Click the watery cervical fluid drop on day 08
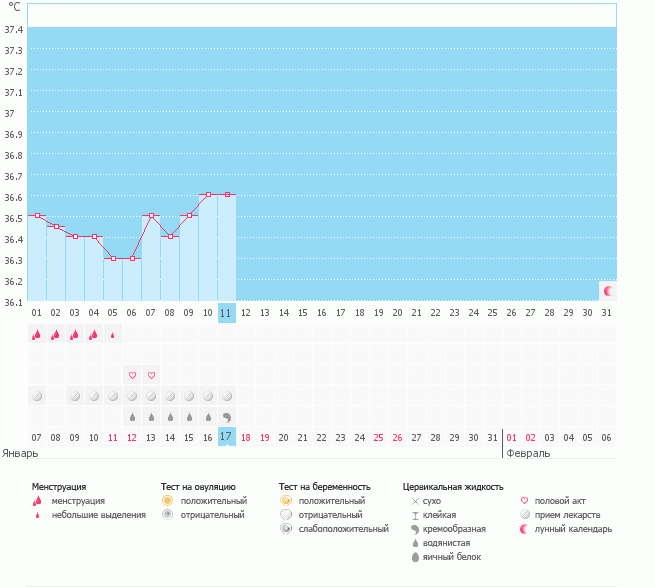655x587 pixels. click(170, 417)
